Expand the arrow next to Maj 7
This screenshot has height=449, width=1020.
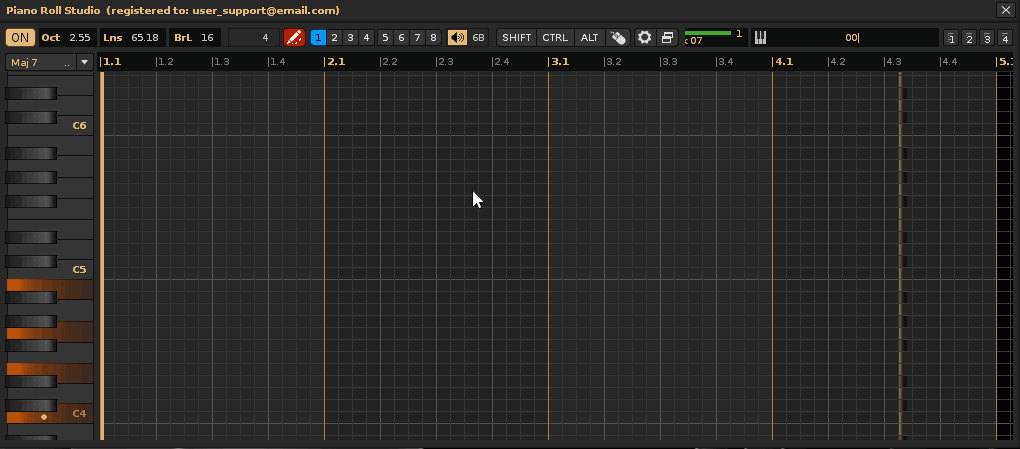(84, 62)
